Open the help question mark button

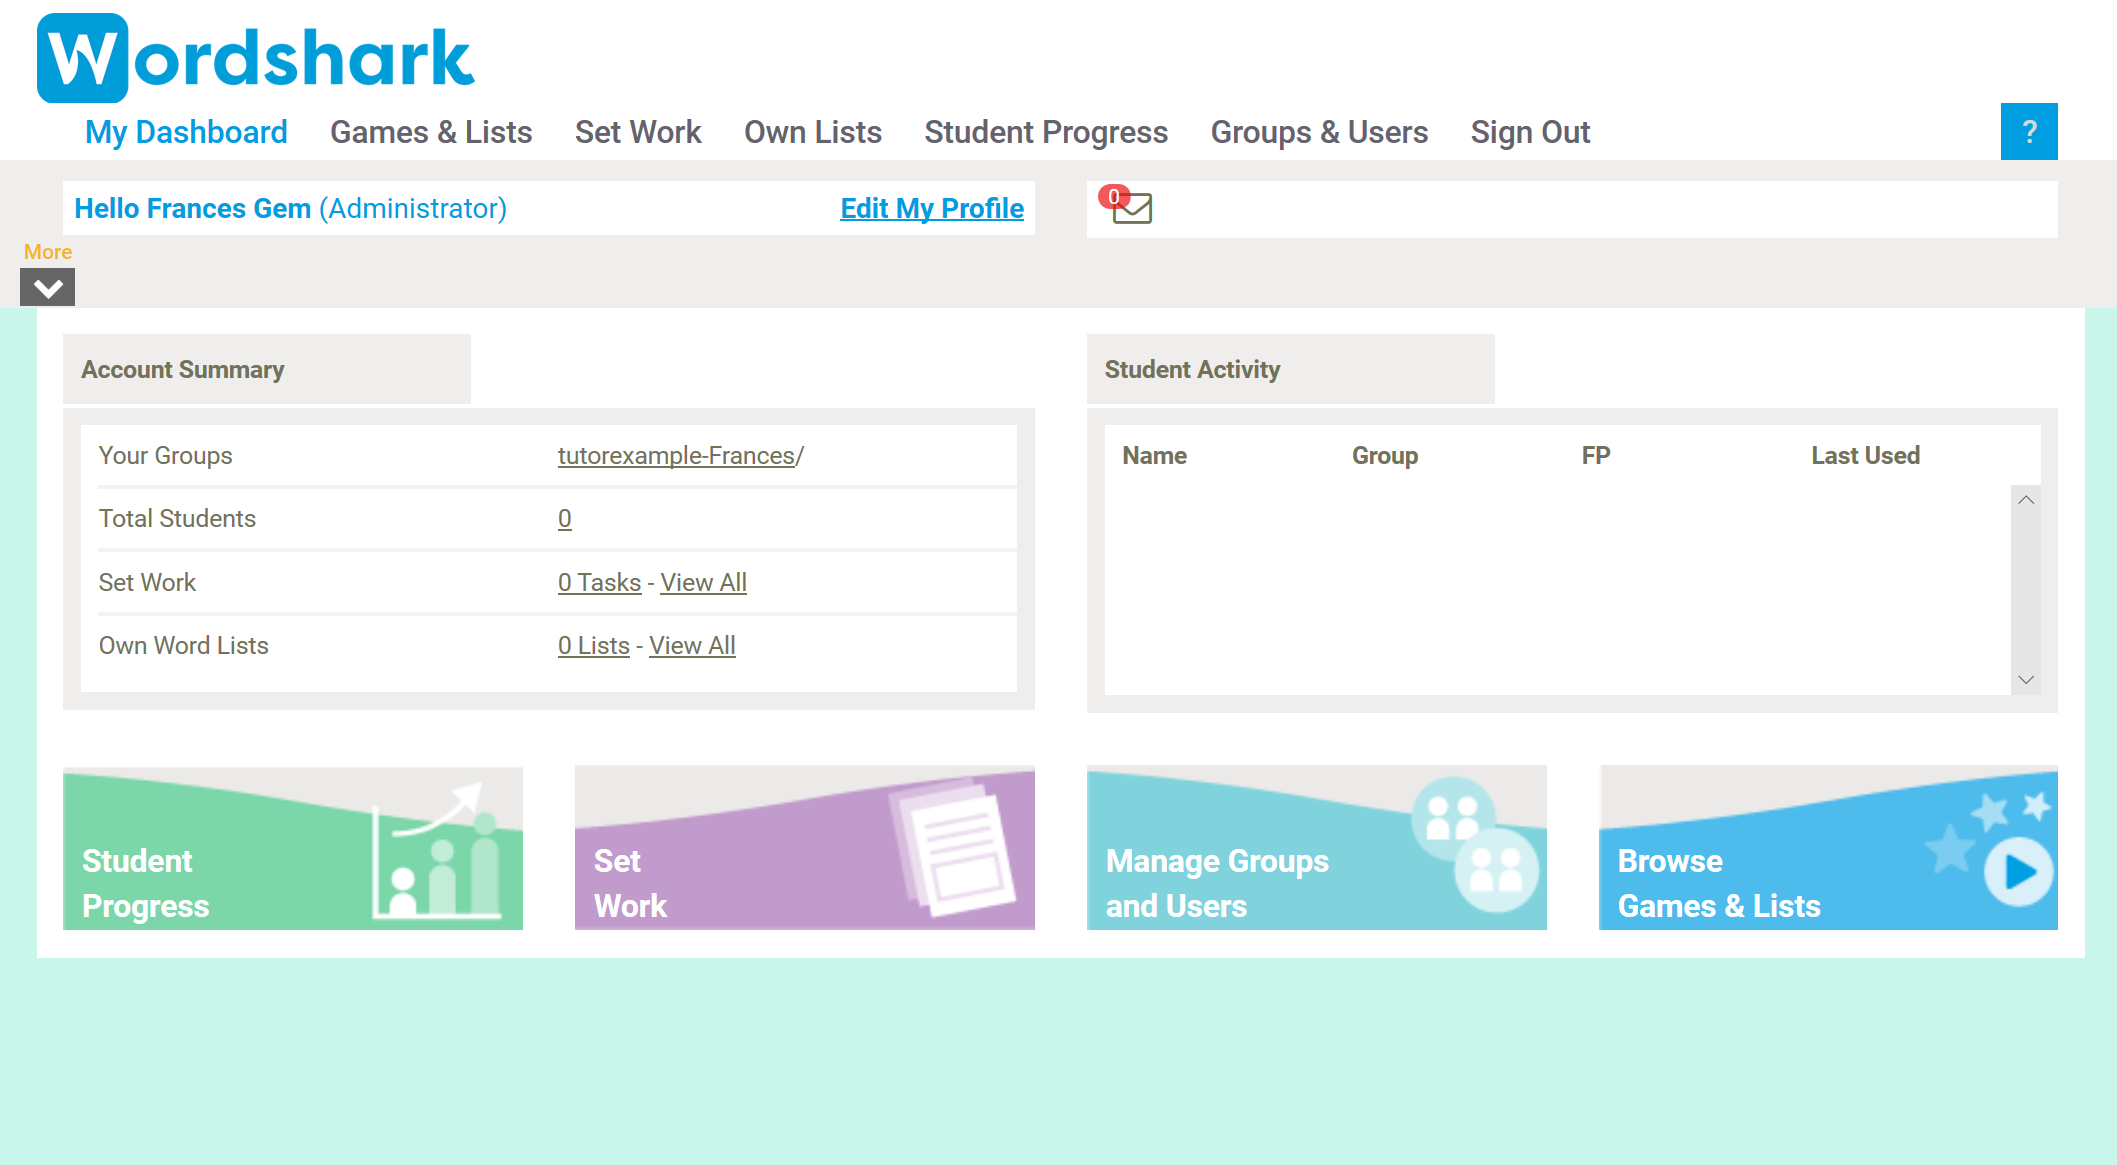(2028, 131)
